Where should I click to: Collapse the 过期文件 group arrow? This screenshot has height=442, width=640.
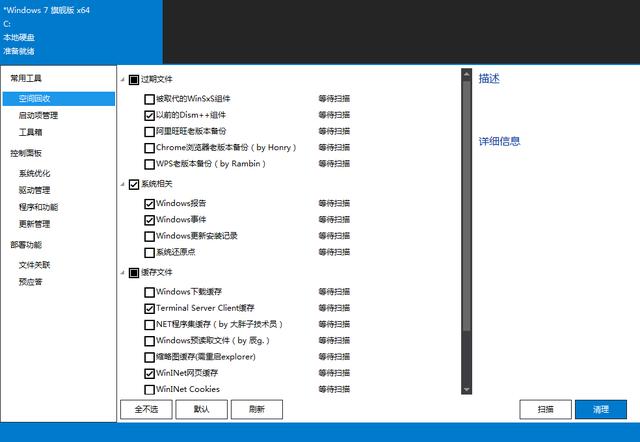pyautogui.click(x=122, y=80)
